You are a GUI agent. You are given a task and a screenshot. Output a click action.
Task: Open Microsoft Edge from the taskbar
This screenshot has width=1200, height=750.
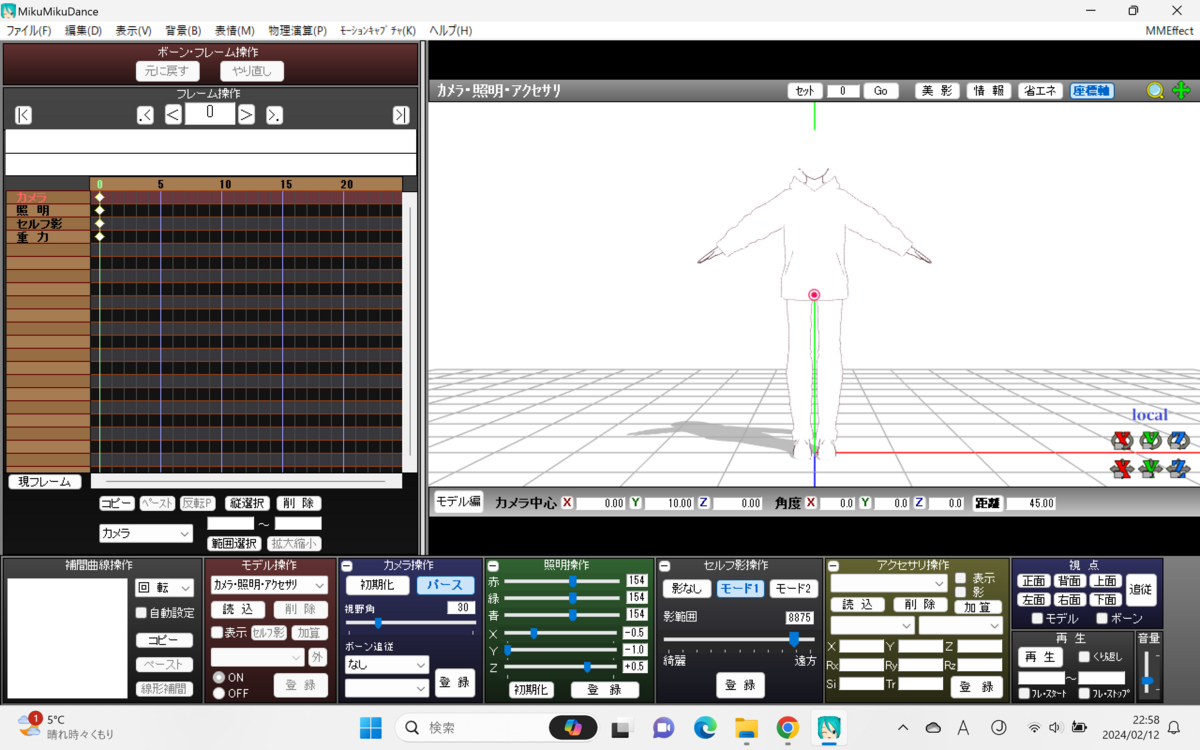(705, 727)
